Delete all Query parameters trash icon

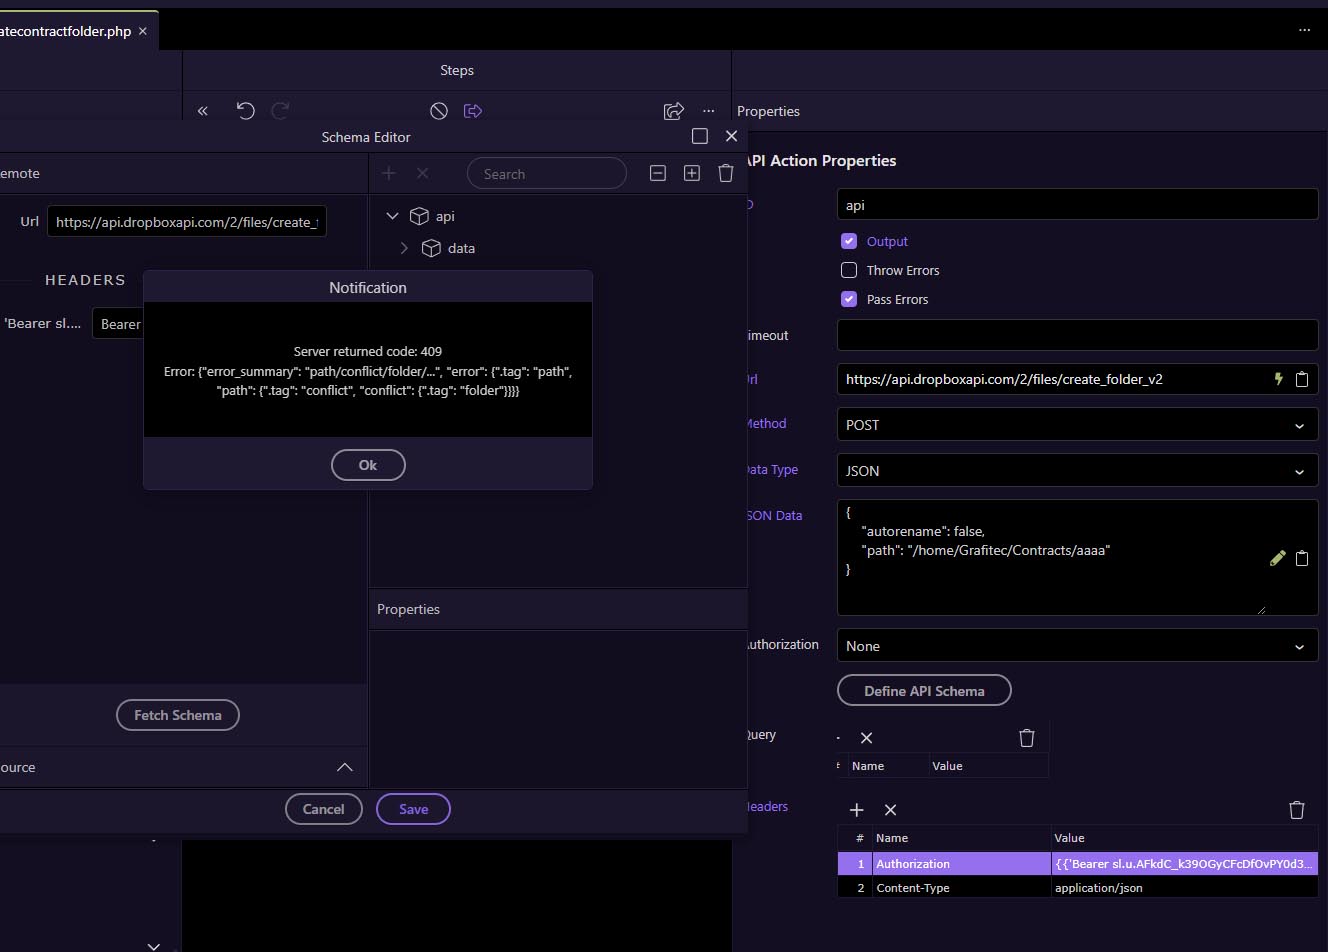coord(1027,738)
